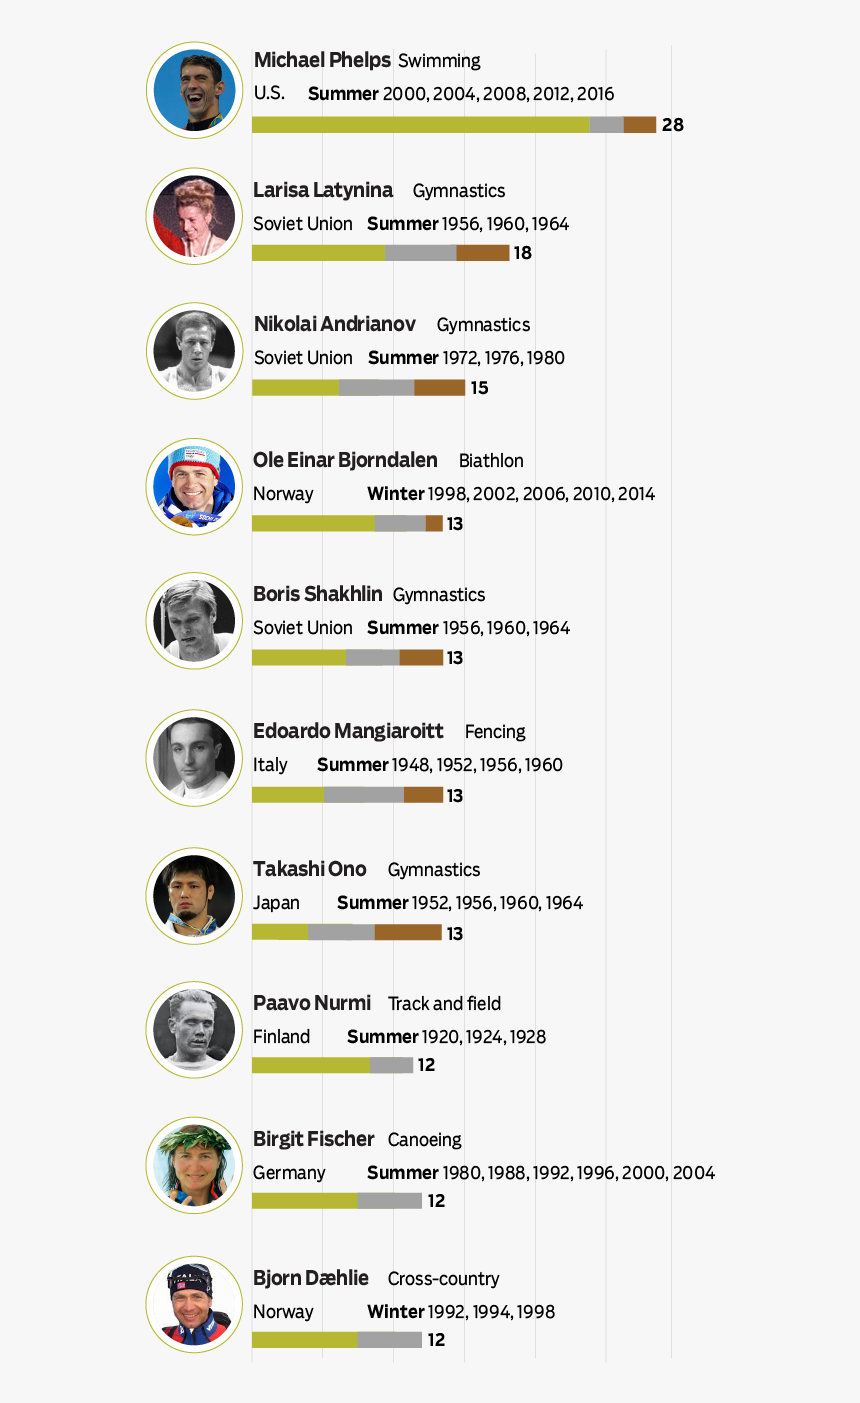The image size is (860, 1403).
Task: Click the bronze segment of Takashi Ono's bar
Action: click(x=408, y=932)
